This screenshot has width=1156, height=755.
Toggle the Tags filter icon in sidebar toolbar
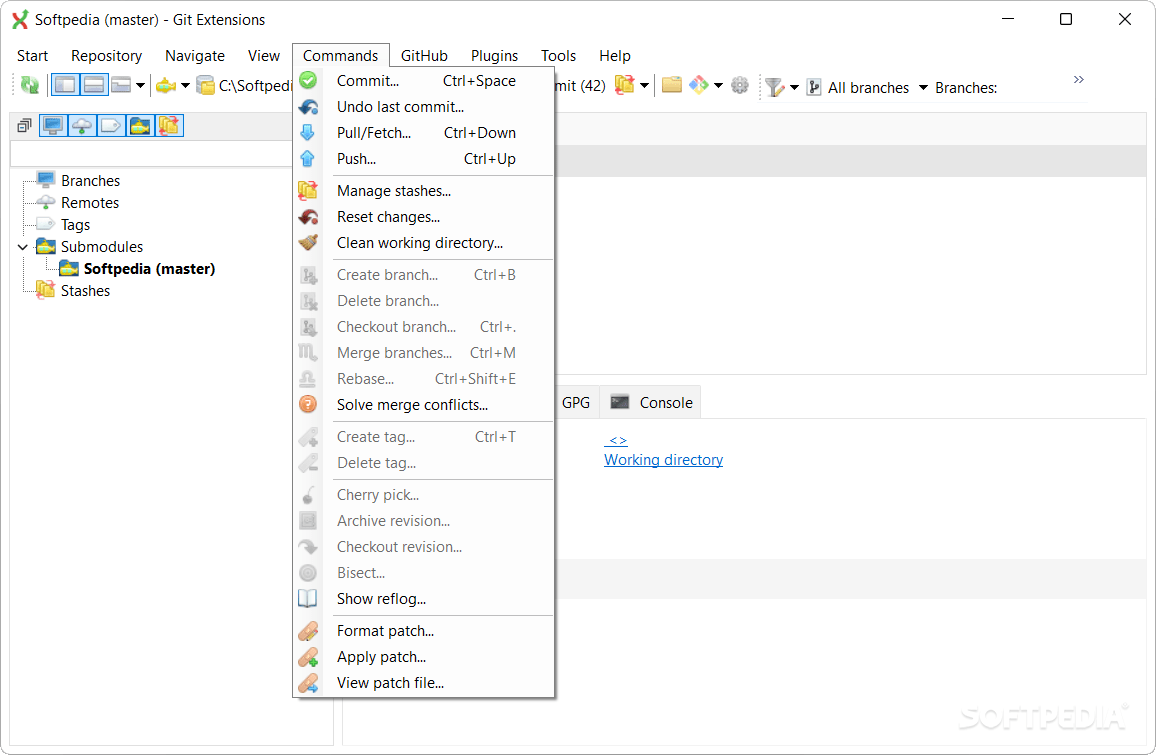click(x=108, y=125)
